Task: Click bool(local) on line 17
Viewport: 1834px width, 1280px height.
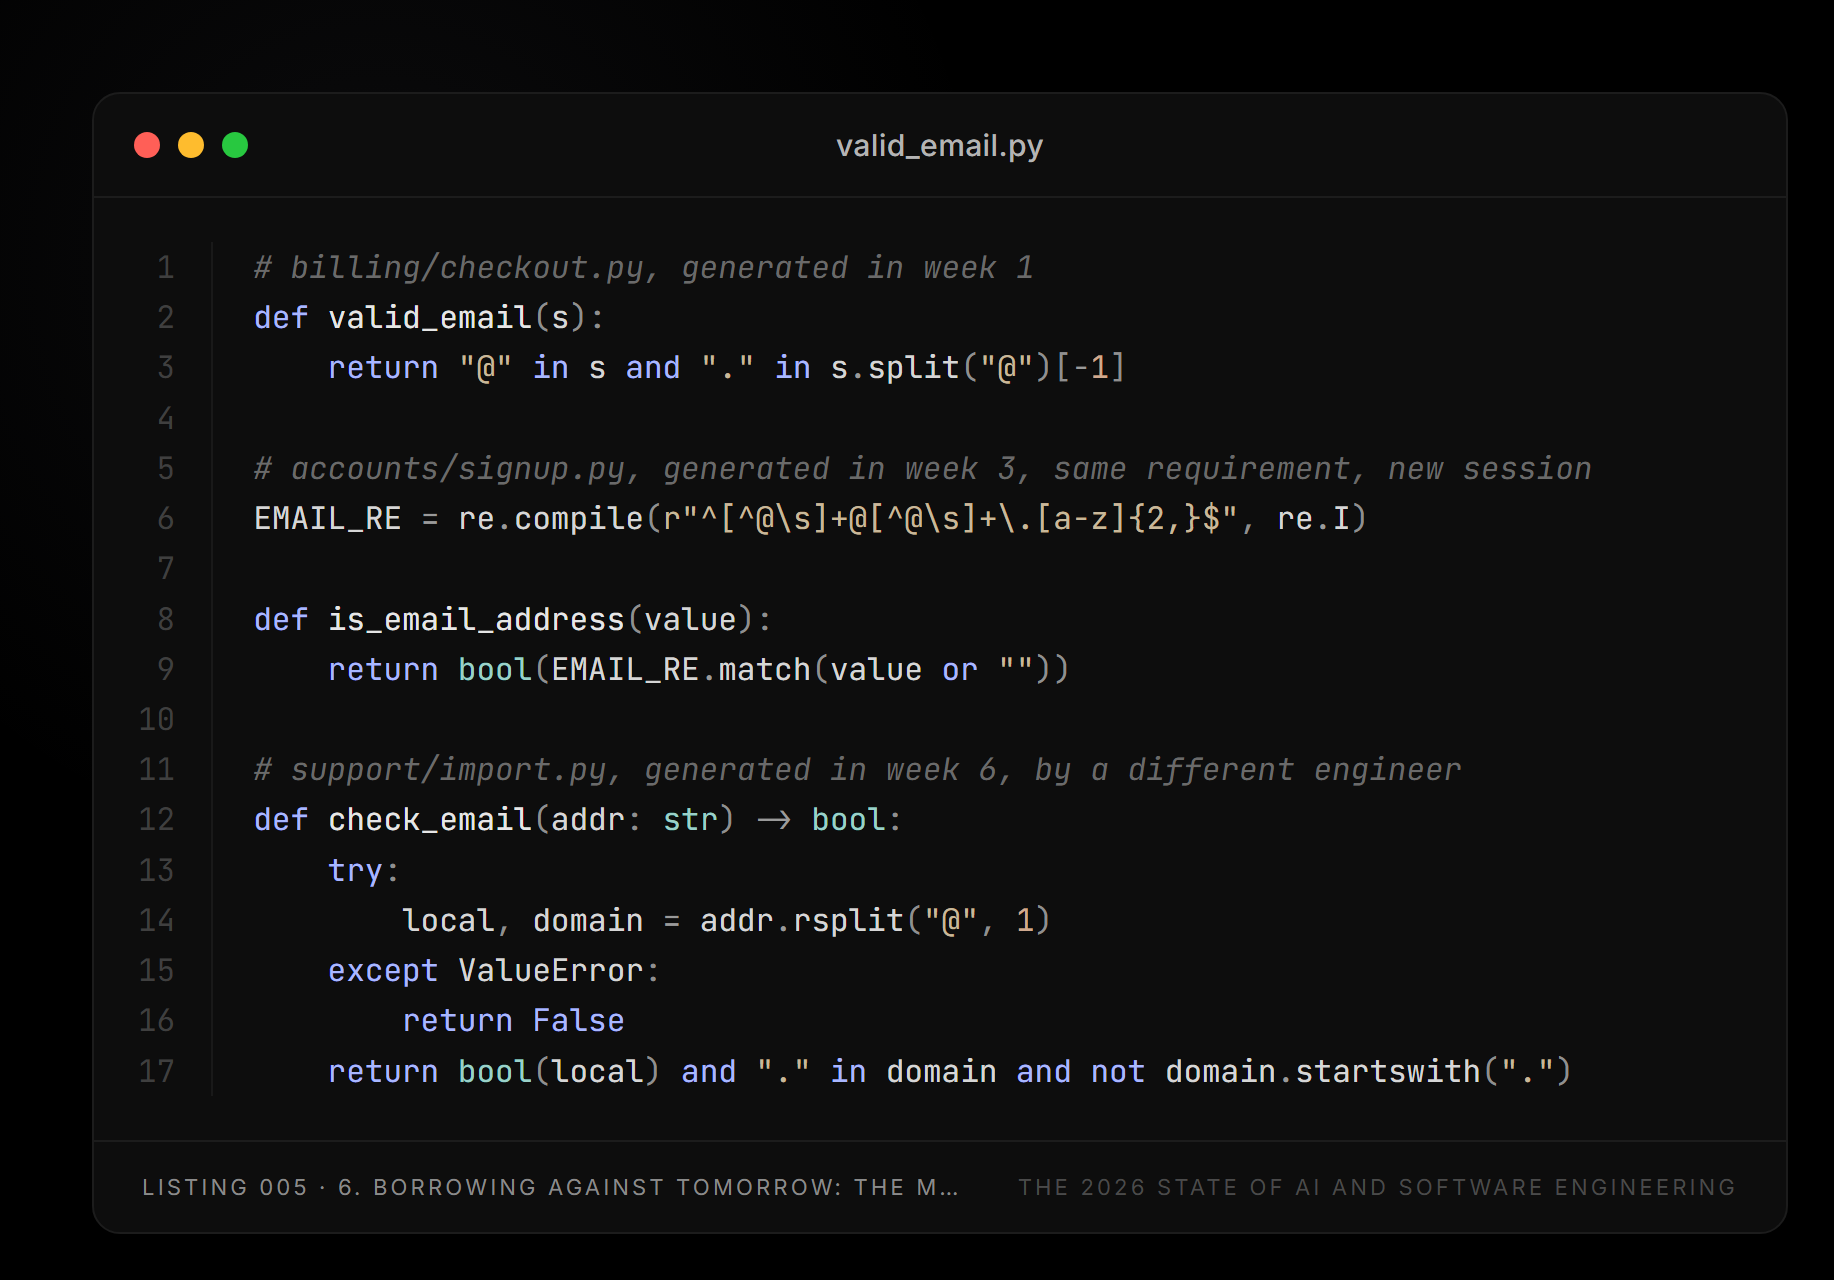Action: [558, 1072]
